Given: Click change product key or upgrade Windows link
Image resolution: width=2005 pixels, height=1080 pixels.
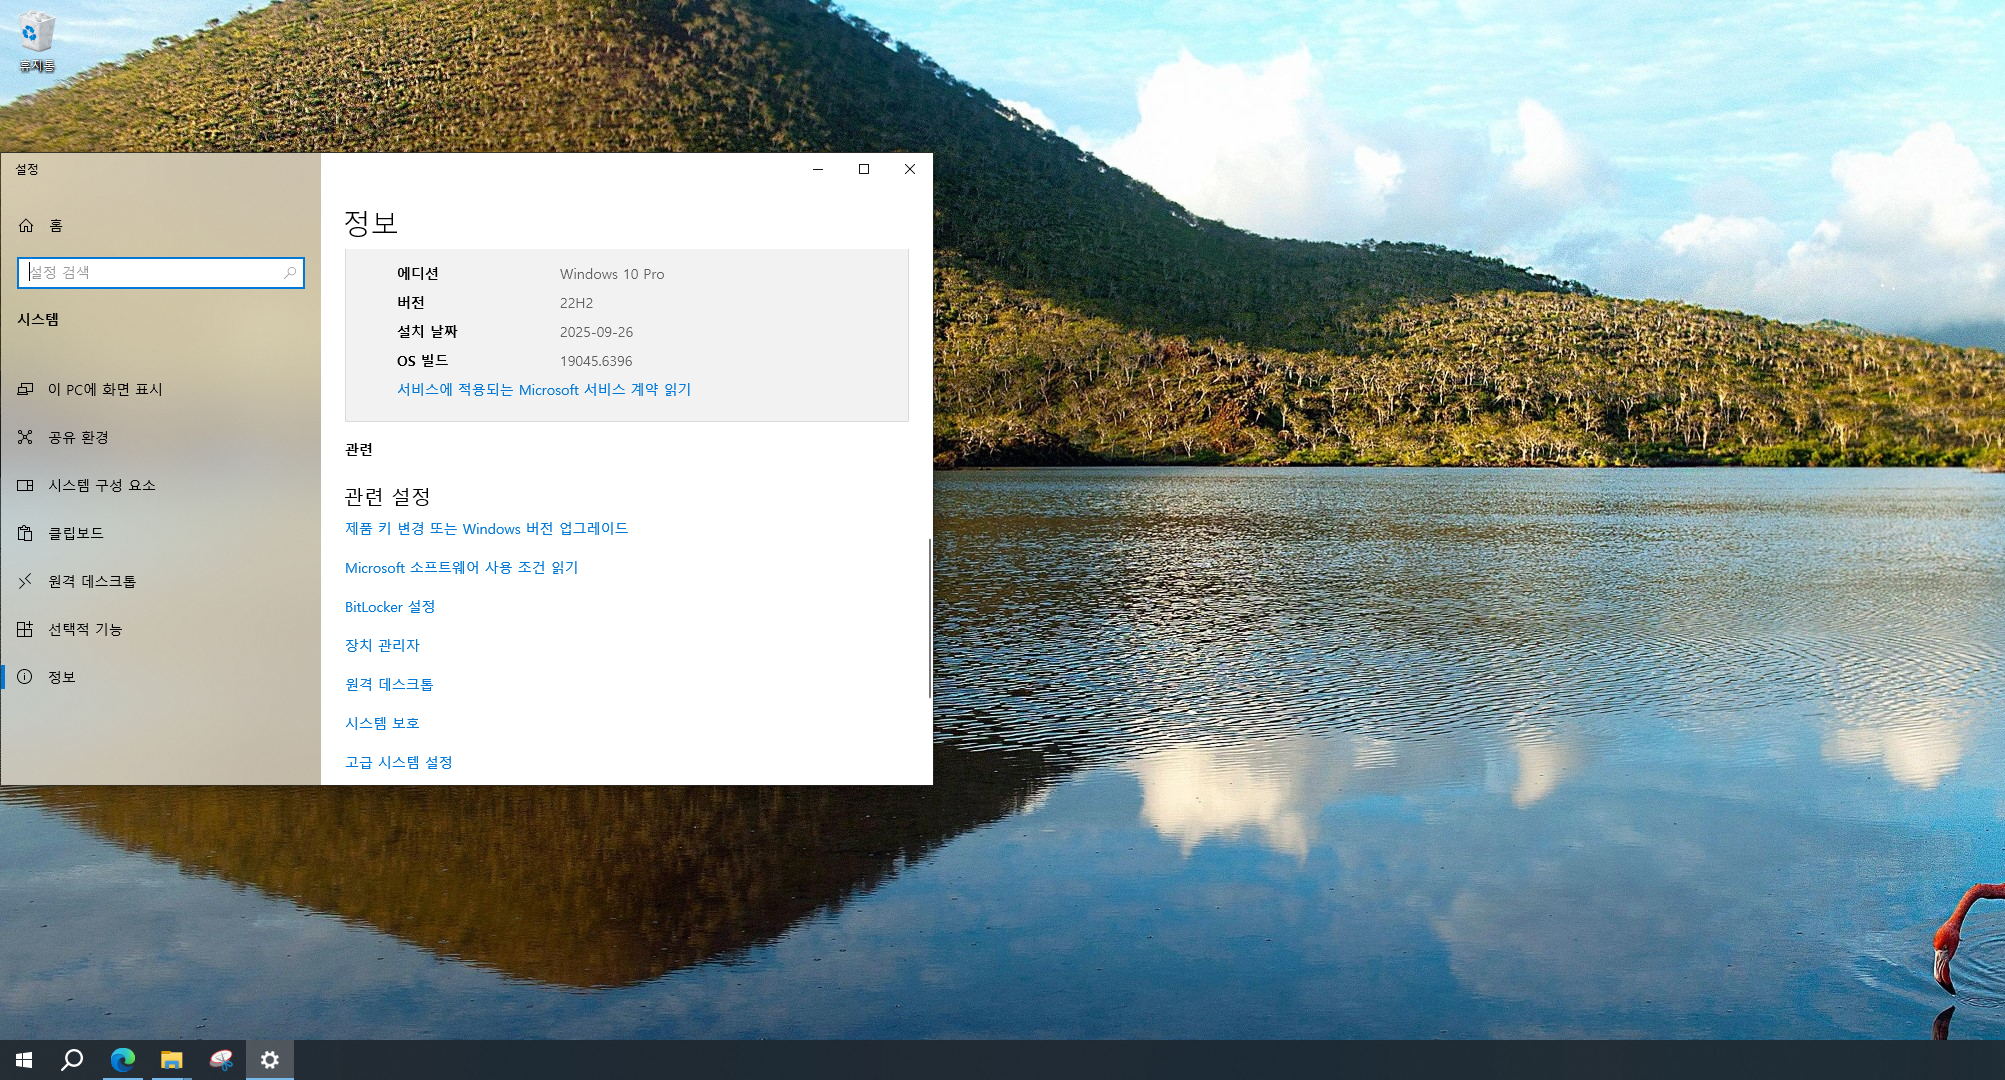Looking at the screenshot, I should 486,529.
